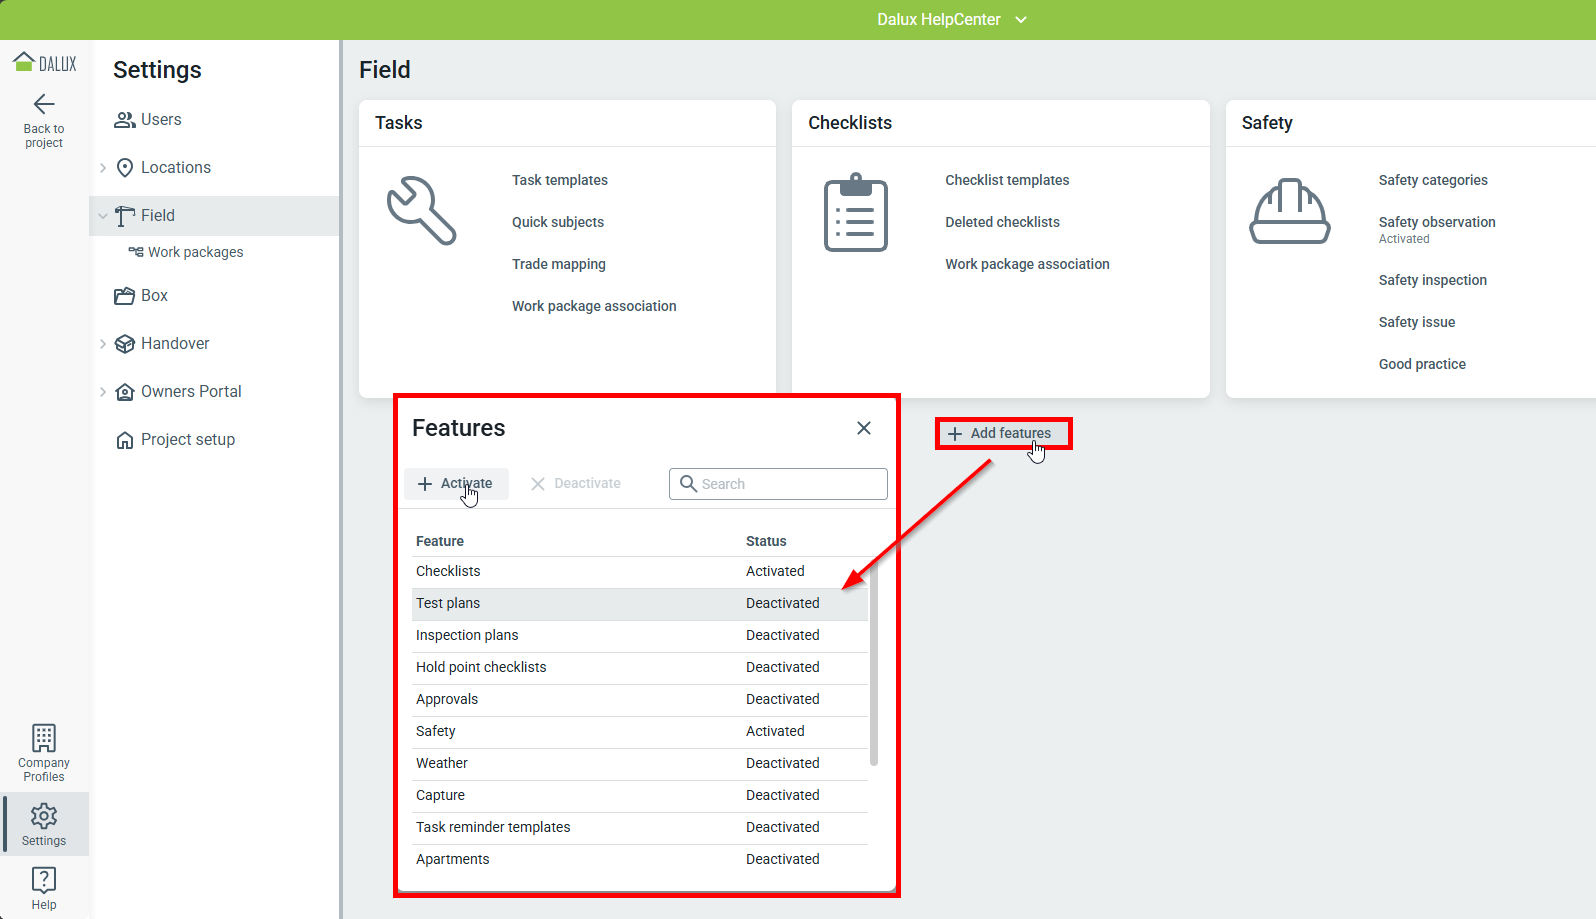Open Company Profiles from the sidebar

point(44,752)
